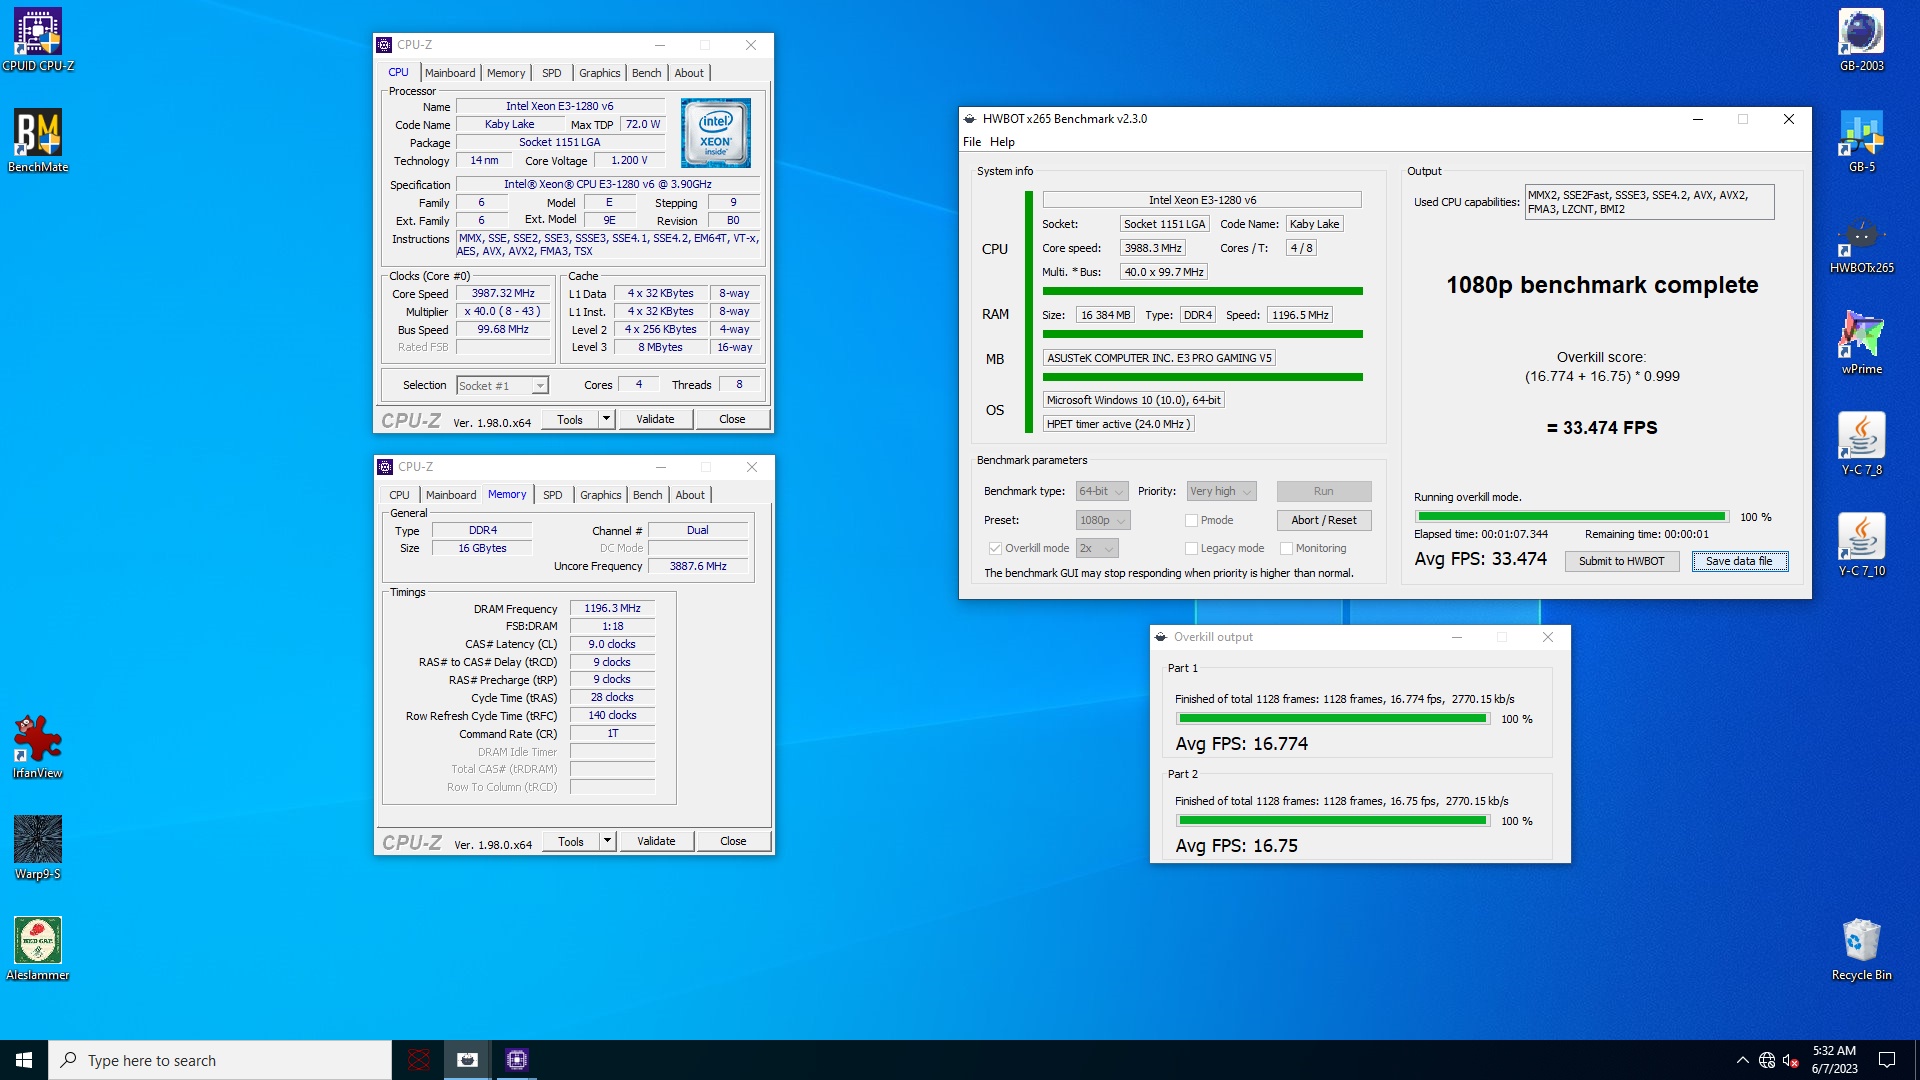
Task: Show hidden system tray icons
Action: click(1742, 1060)
